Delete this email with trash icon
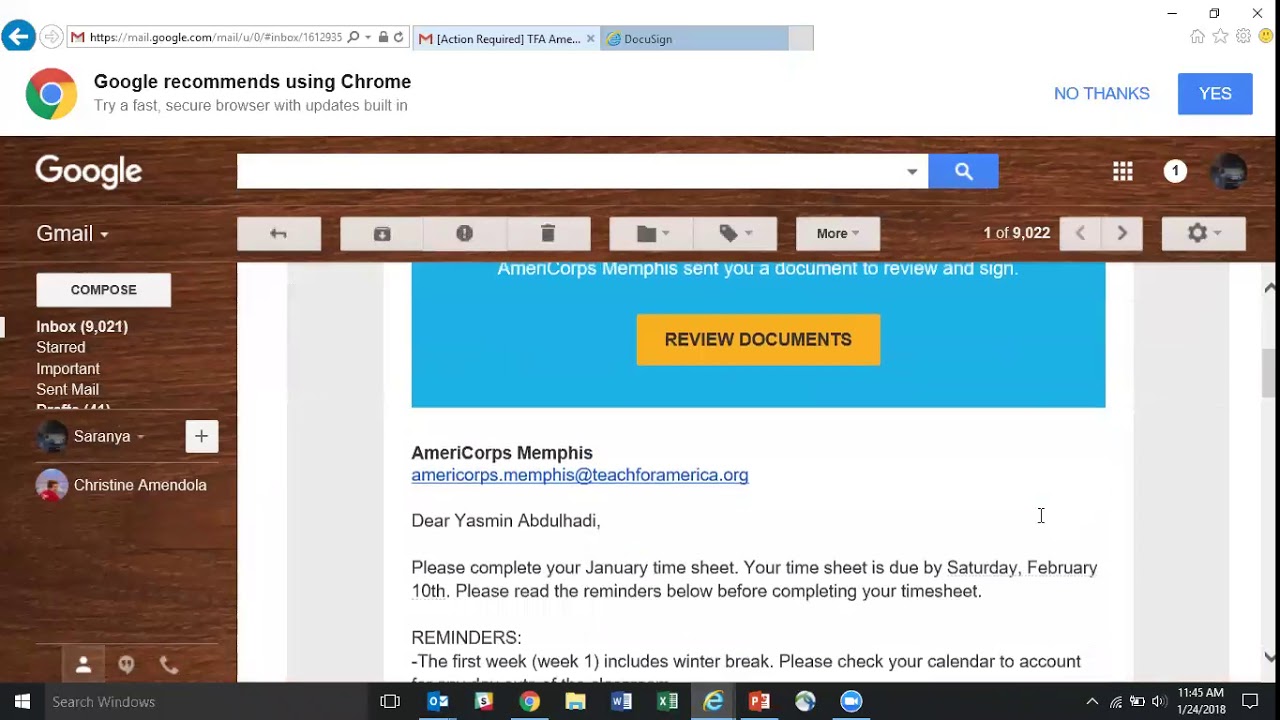The image size is (1280, 720). (x=548, y=233)
